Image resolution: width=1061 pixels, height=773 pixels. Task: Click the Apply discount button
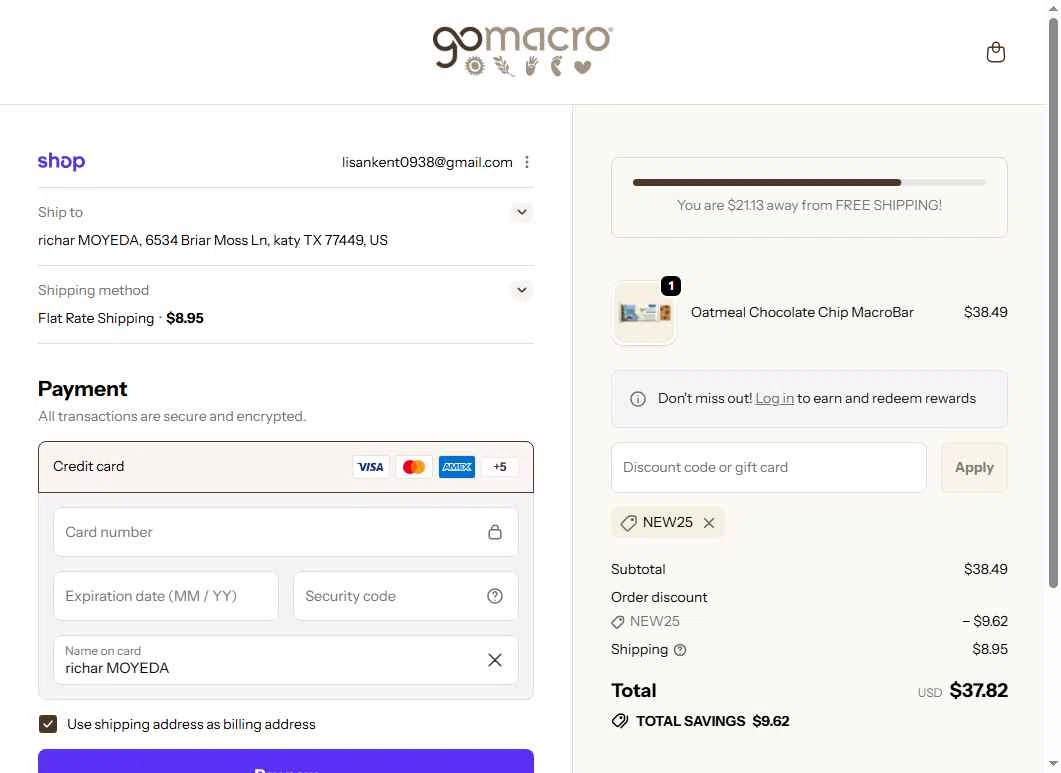(974, 468)
